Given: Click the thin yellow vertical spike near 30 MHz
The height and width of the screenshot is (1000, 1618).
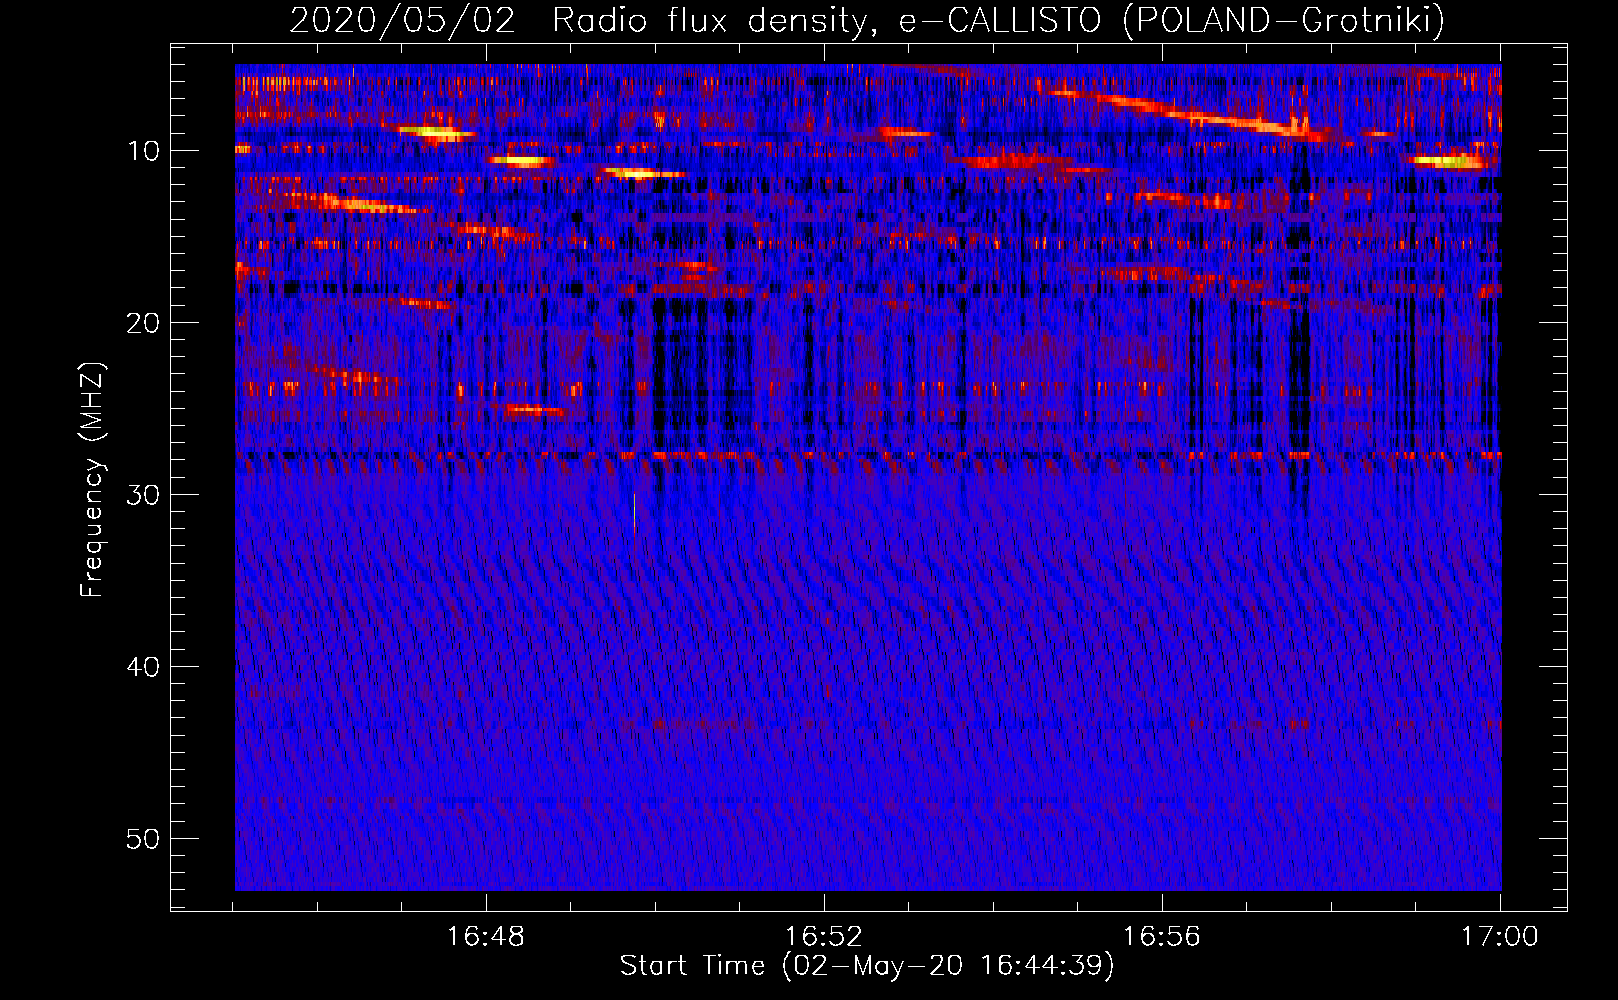Looking at the screenshot, I should click(634, 520).
